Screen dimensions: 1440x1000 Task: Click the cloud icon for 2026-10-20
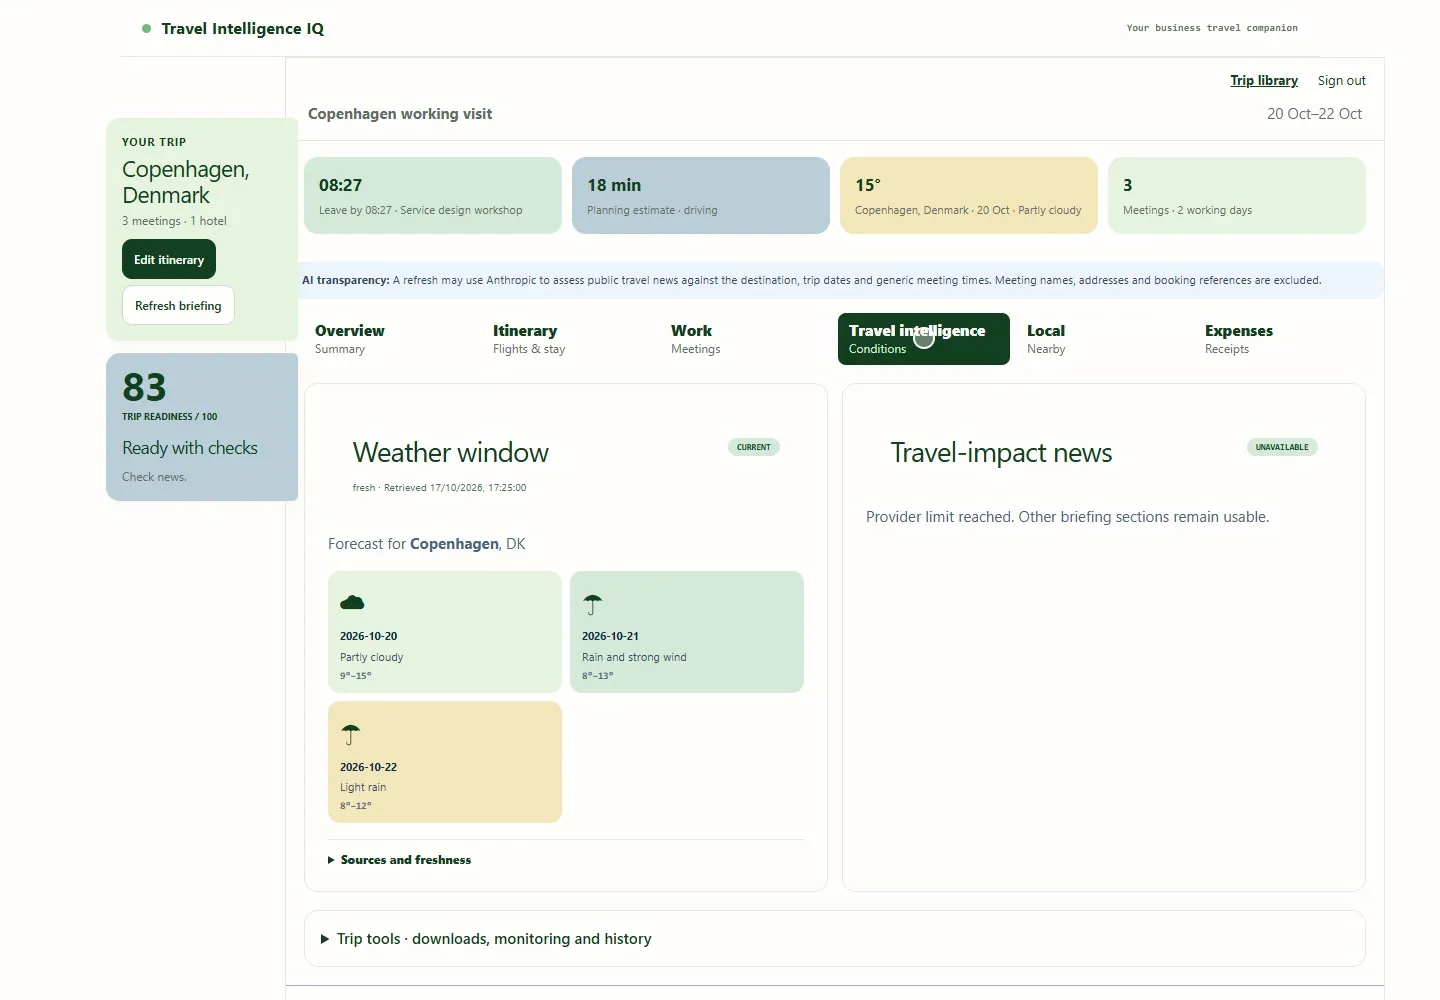click(x=352, y=602)
